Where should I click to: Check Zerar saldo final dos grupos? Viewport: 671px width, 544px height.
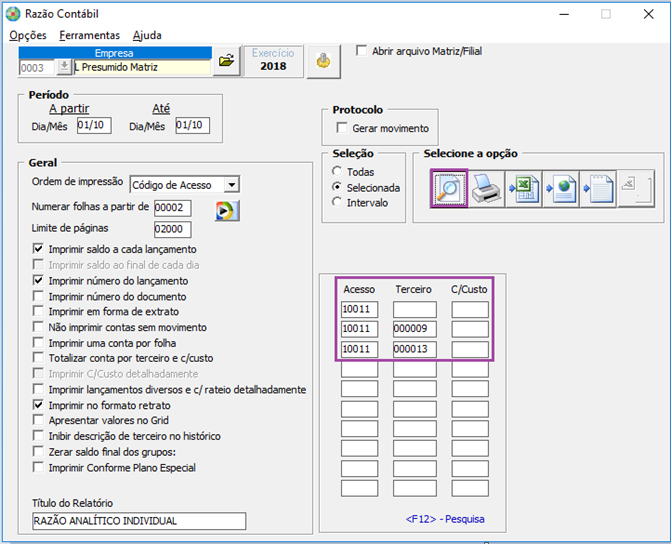coord(38,452)
